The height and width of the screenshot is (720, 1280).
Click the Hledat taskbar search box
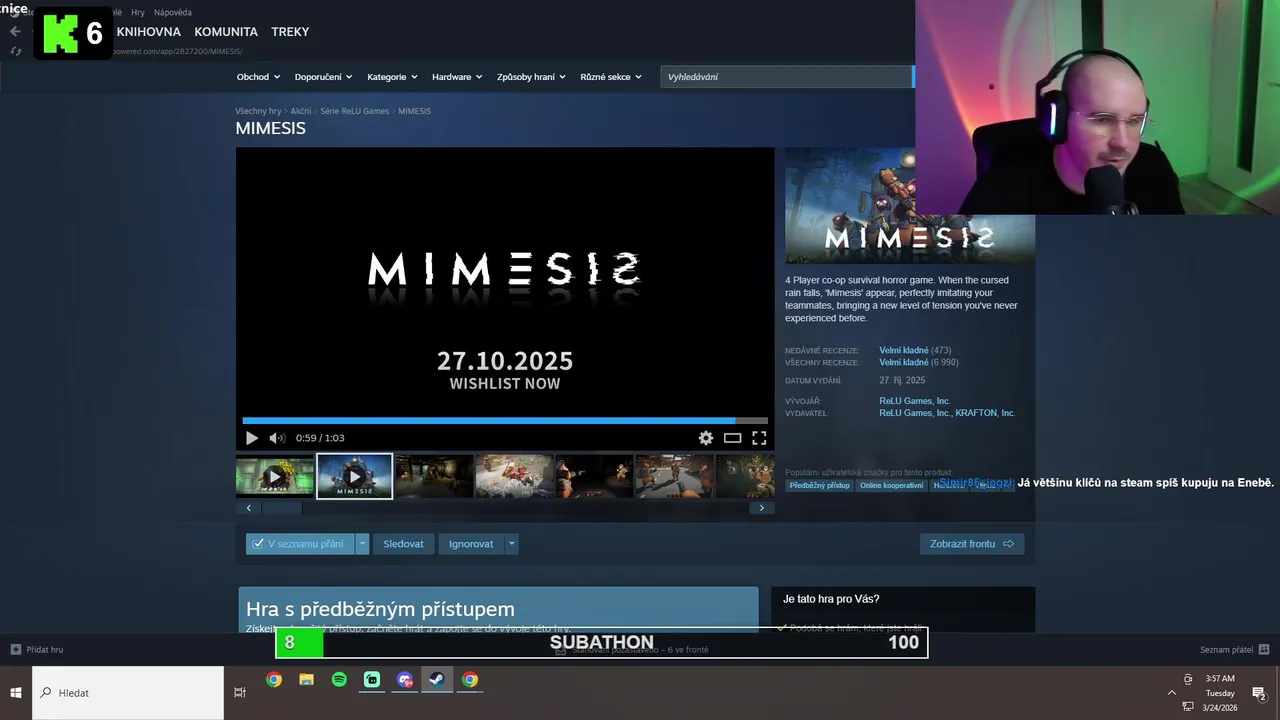128,693
